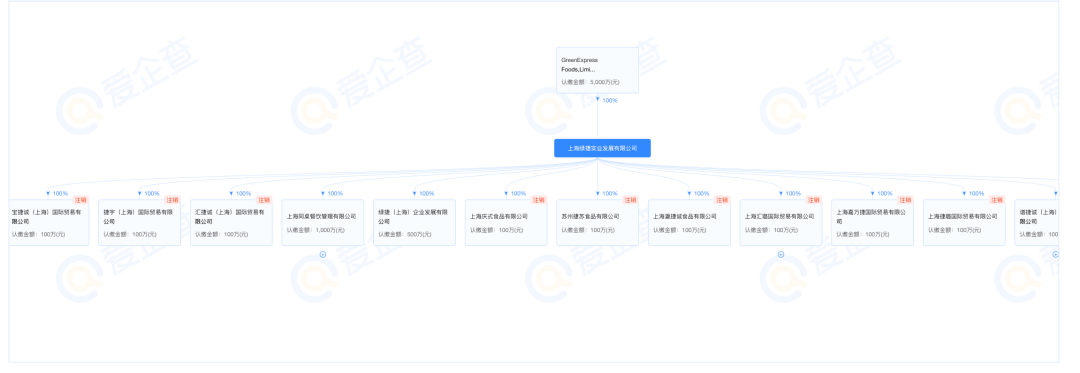Viewport: 1080px width, 373px height.
Task: Click 100% arrow label above 上海同桌餐饮管理
Action: point(332,193)
